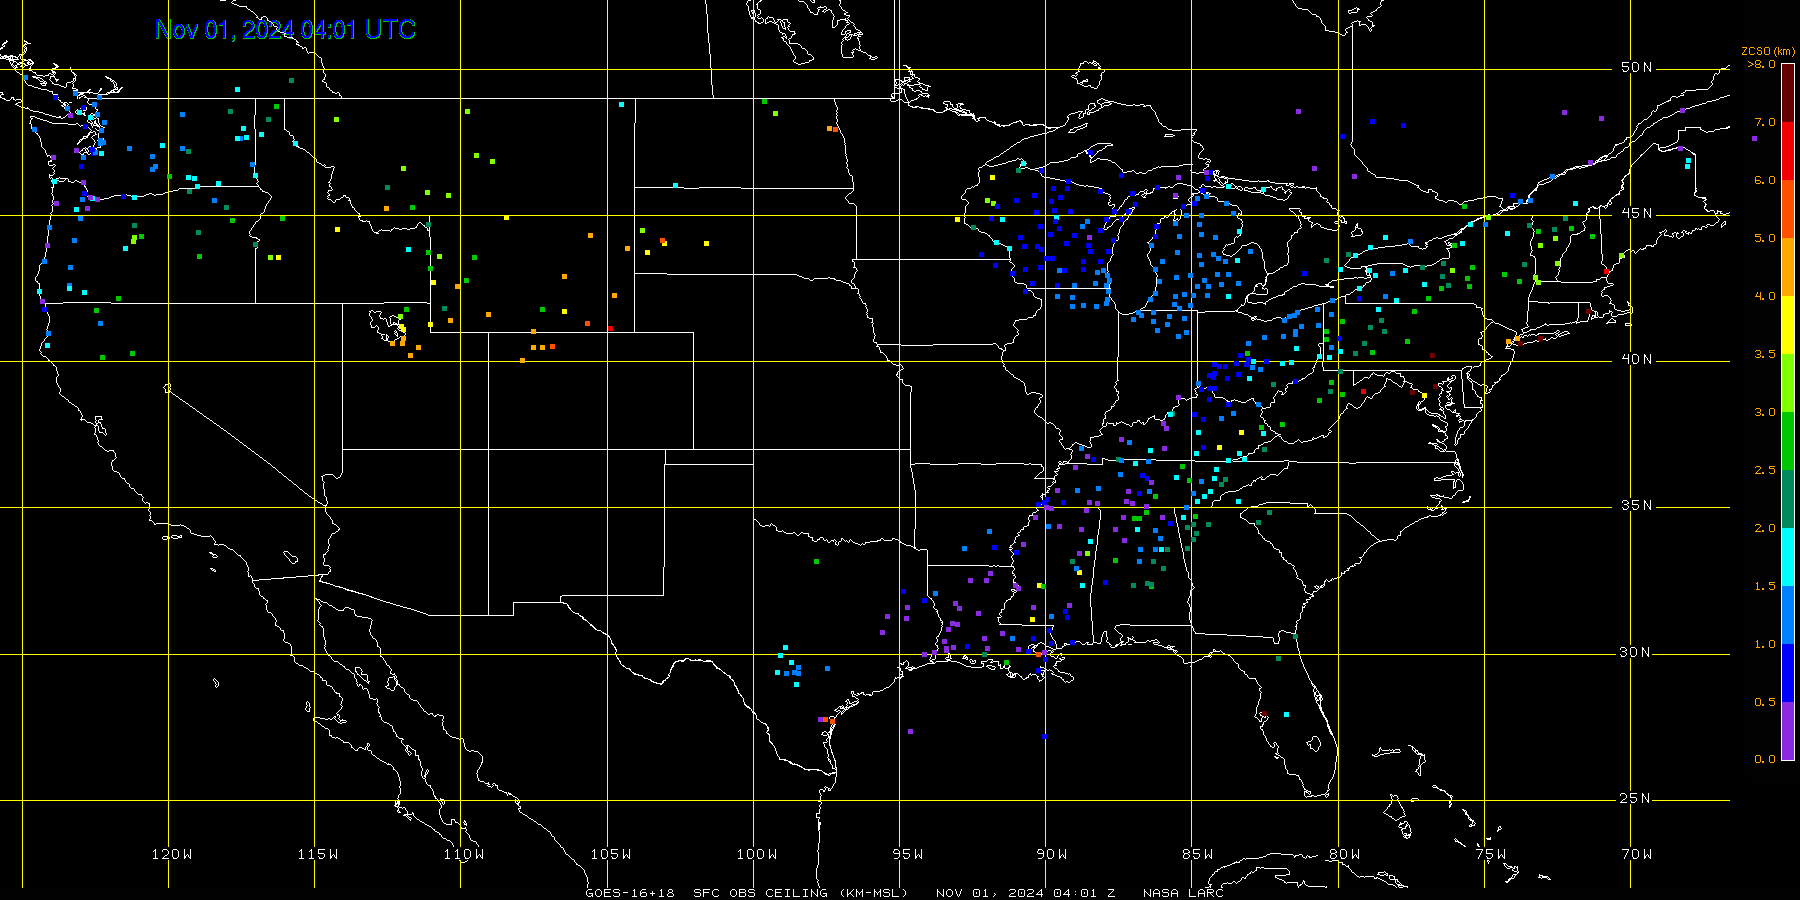
Task: Click the 90W longitude label
Action: [x=1052, y=854]
